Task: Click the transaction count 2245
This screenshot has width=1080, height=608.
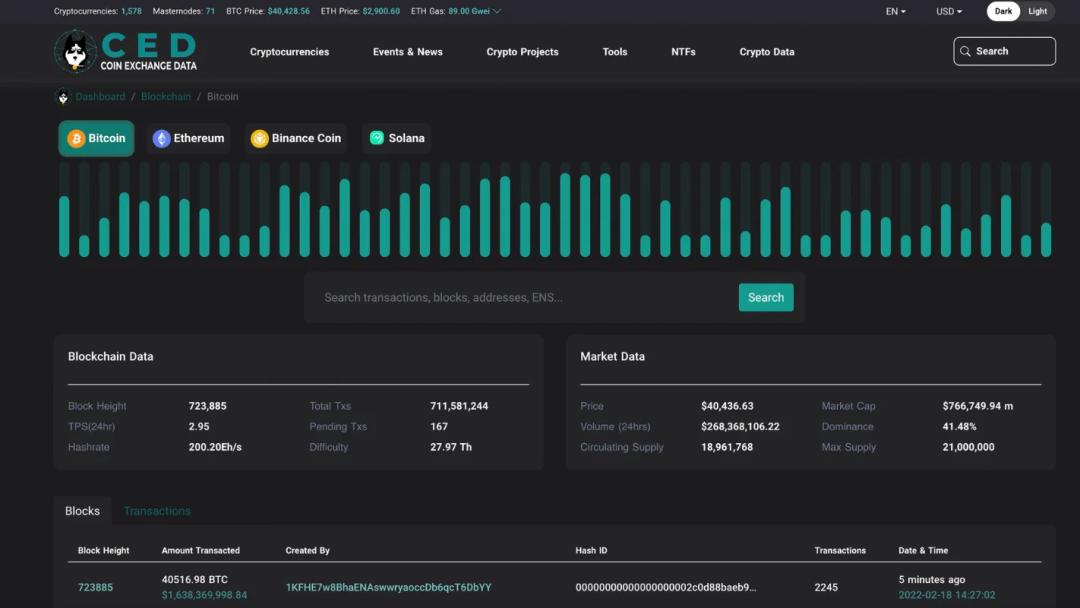Action: coord(826,587)
